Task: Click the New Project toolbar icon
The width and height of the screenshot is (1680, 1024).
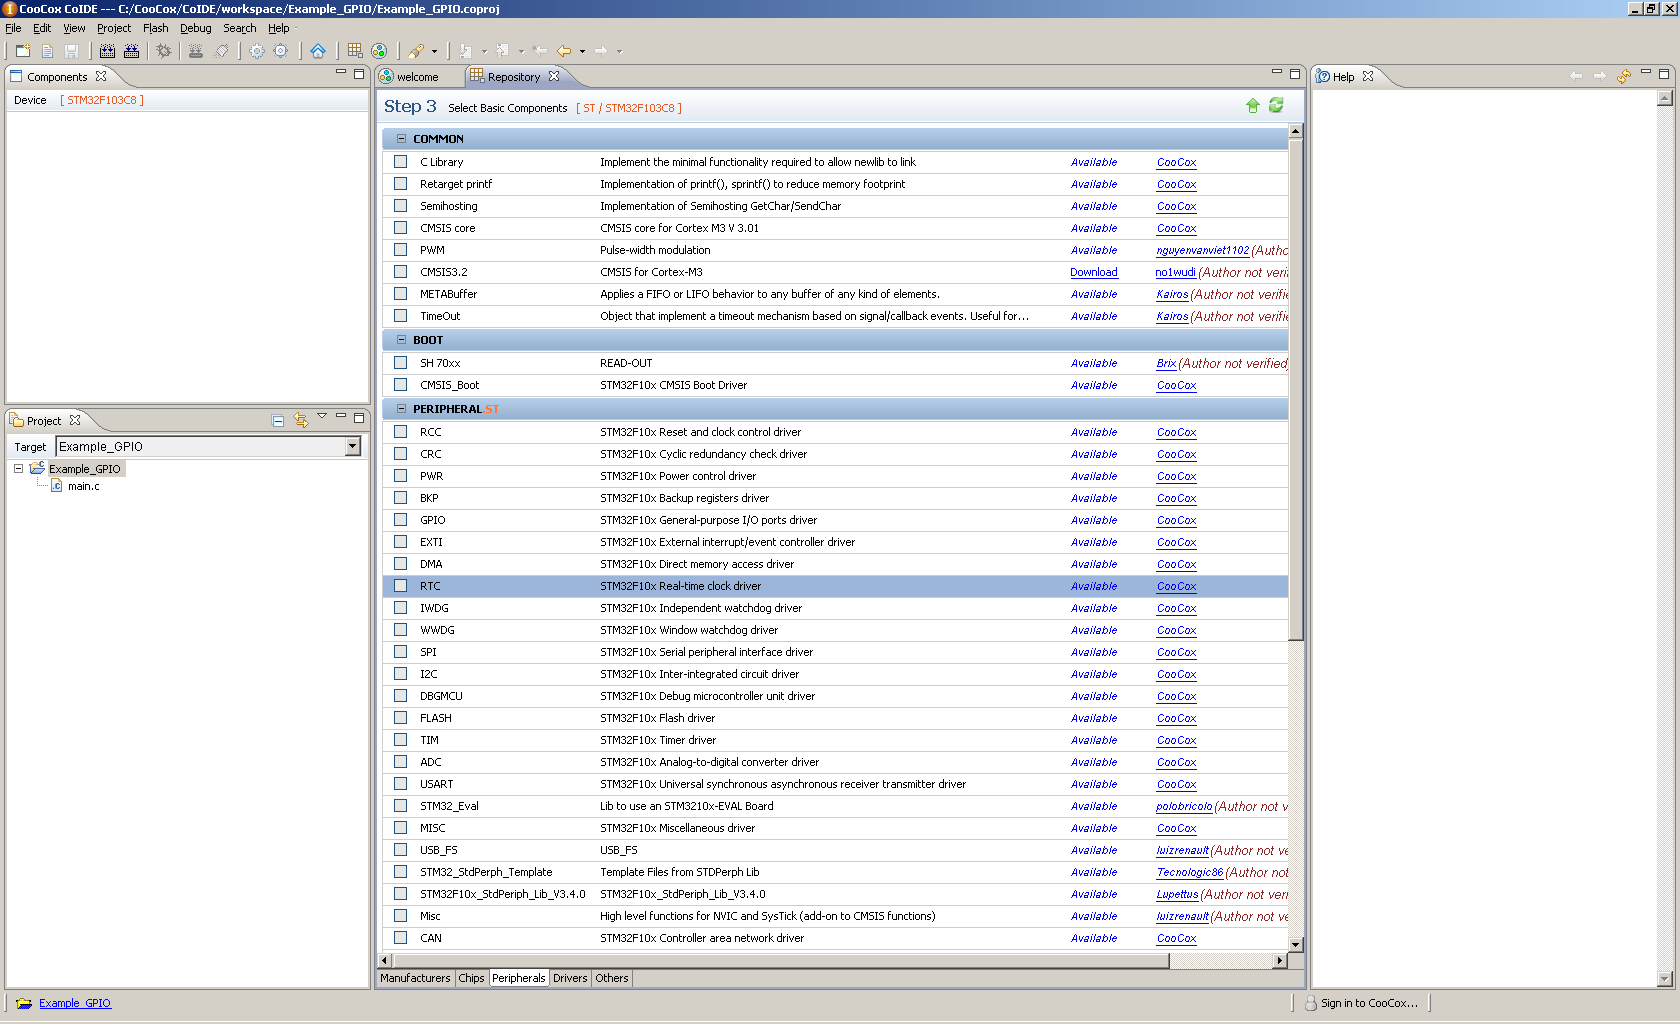Action: coord(23,51)
